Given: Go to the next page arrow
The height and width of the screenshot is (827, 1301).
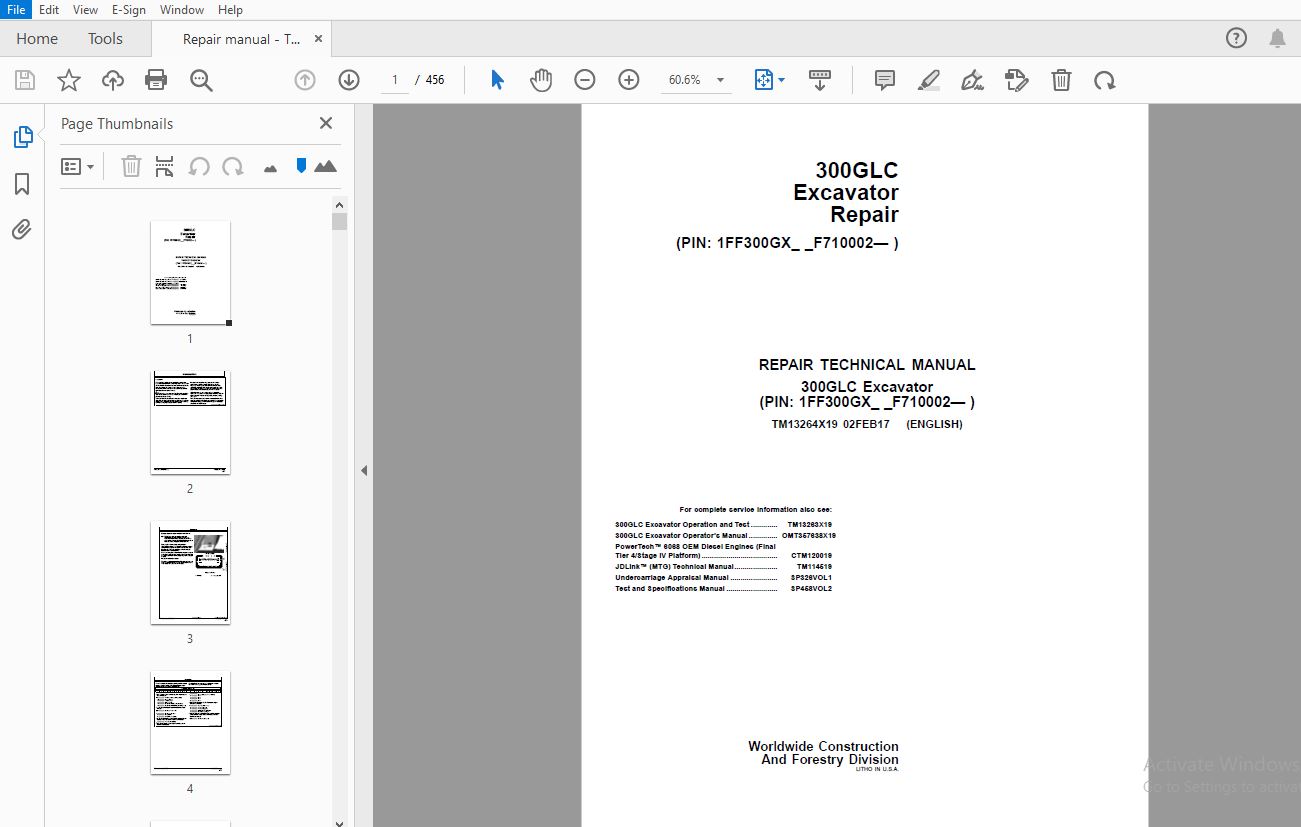Looking at the screenshot, I should 349,80.
